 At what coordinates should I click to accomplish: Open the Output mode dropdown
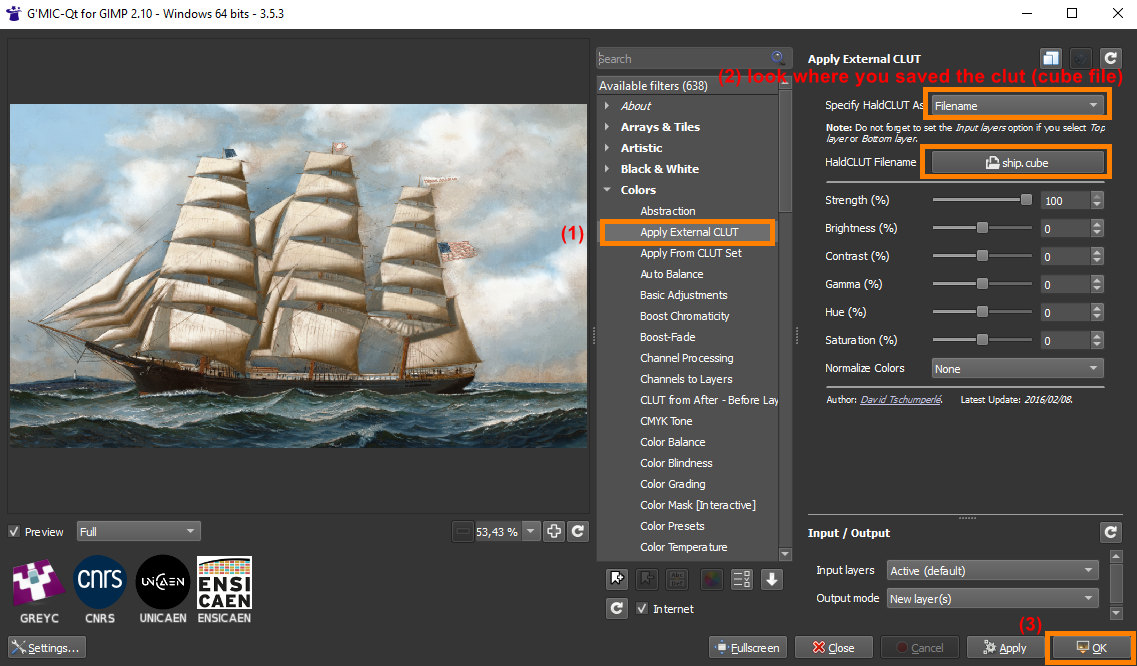coord(993,599)
